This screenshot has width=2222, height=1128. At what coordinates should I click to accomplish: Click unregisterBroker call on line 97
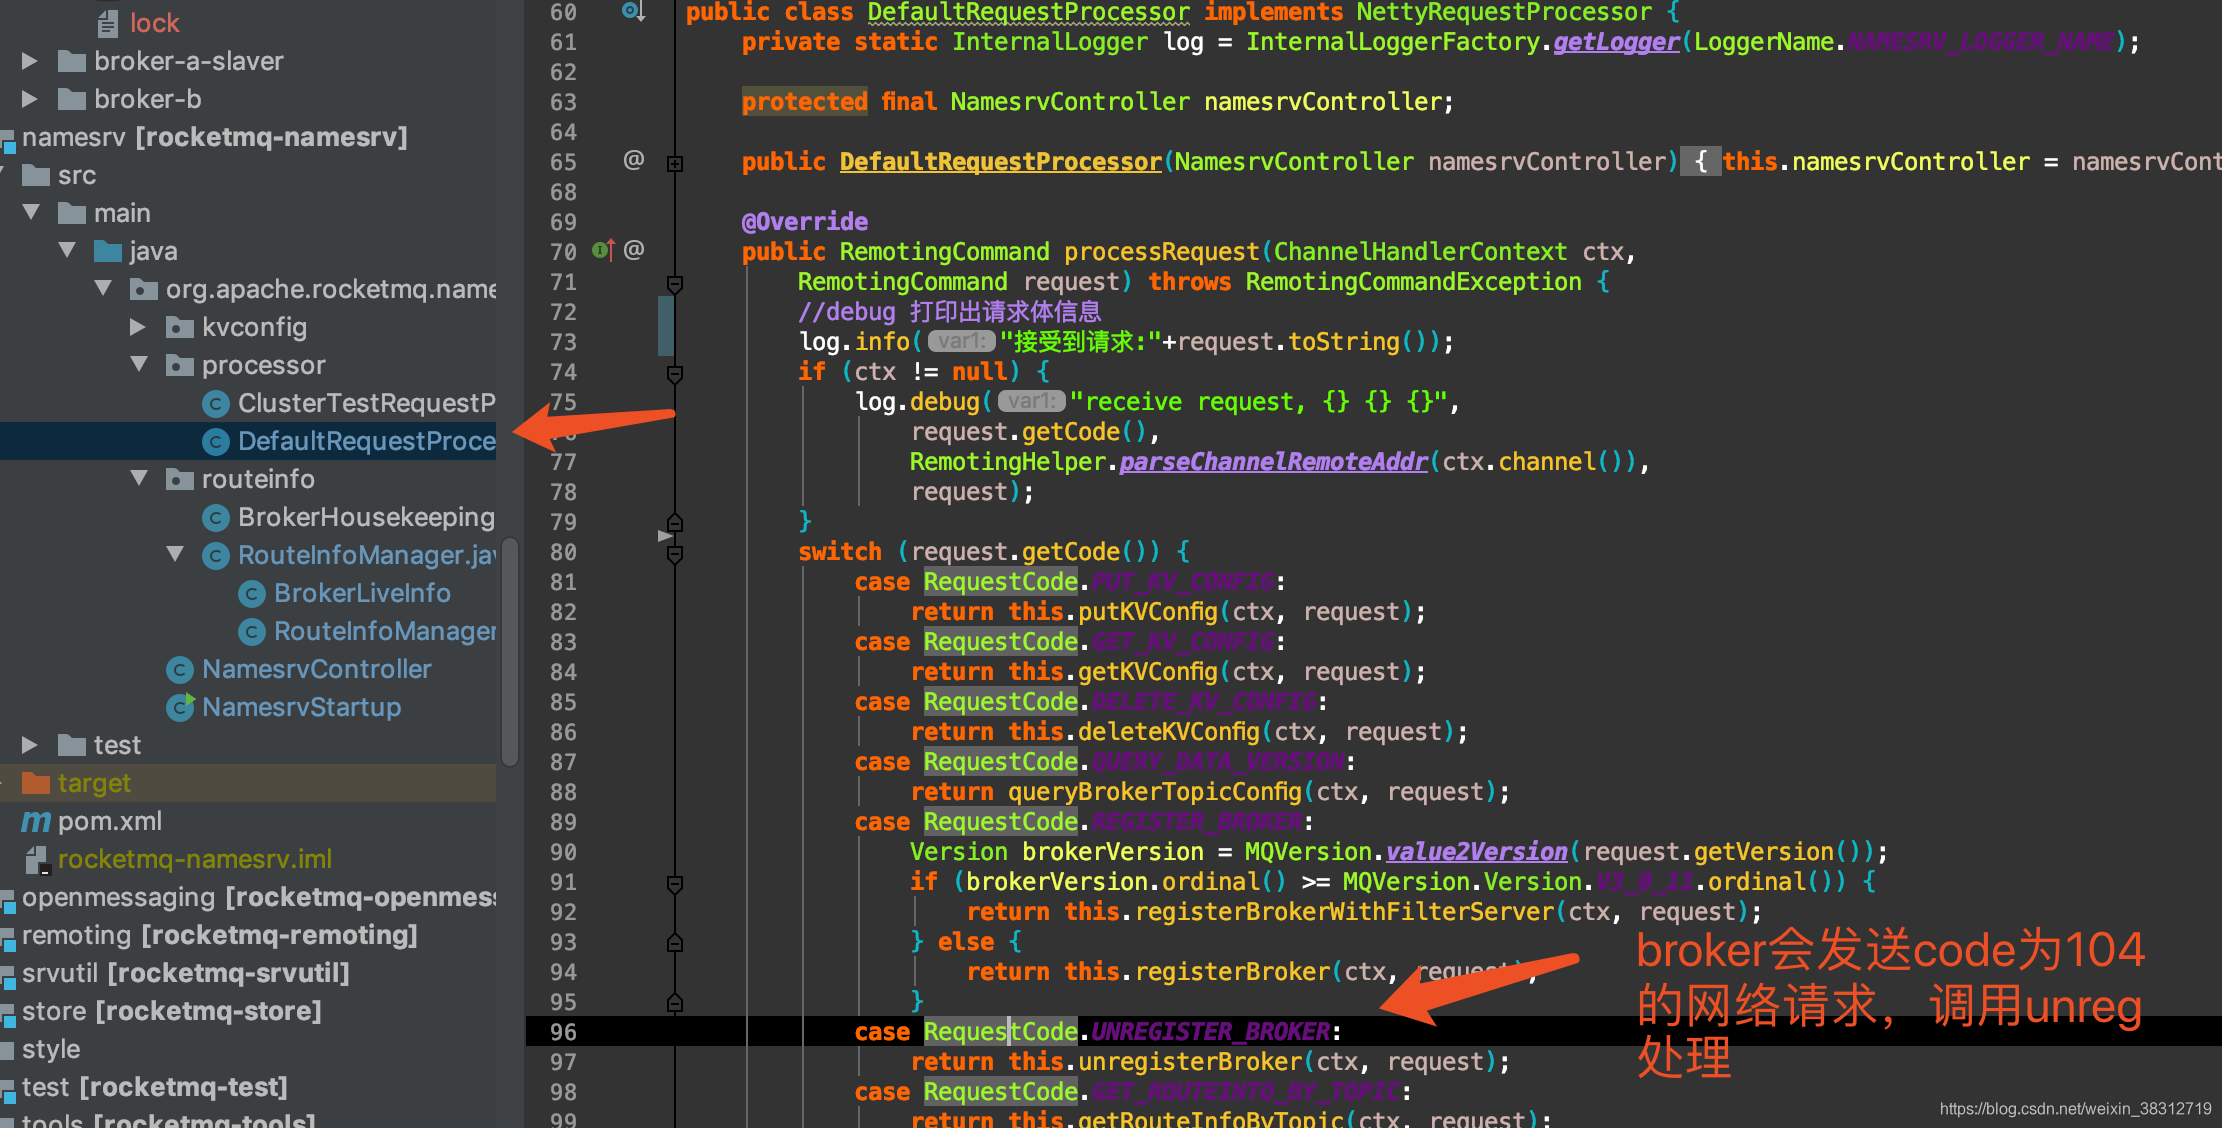click(1189, 1062)
